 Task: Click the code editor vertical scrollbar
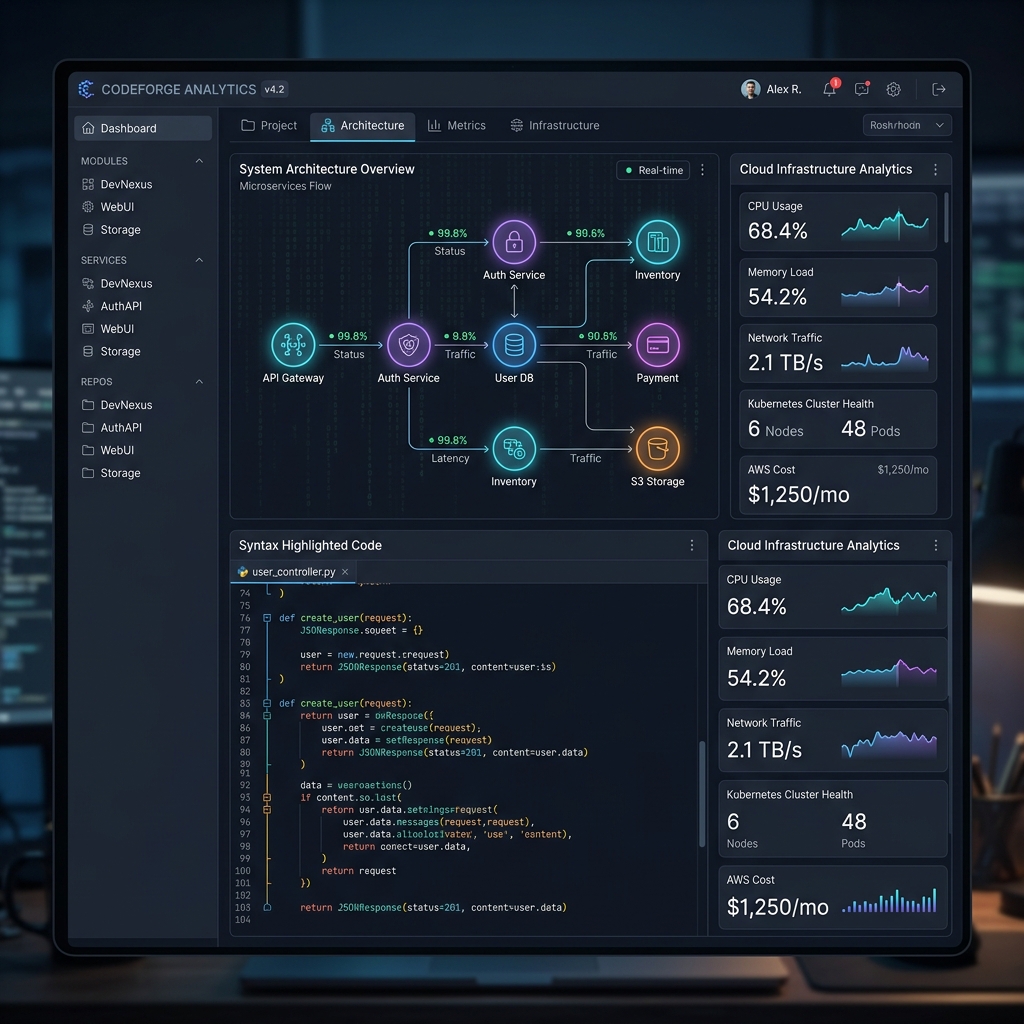[703, 793]
